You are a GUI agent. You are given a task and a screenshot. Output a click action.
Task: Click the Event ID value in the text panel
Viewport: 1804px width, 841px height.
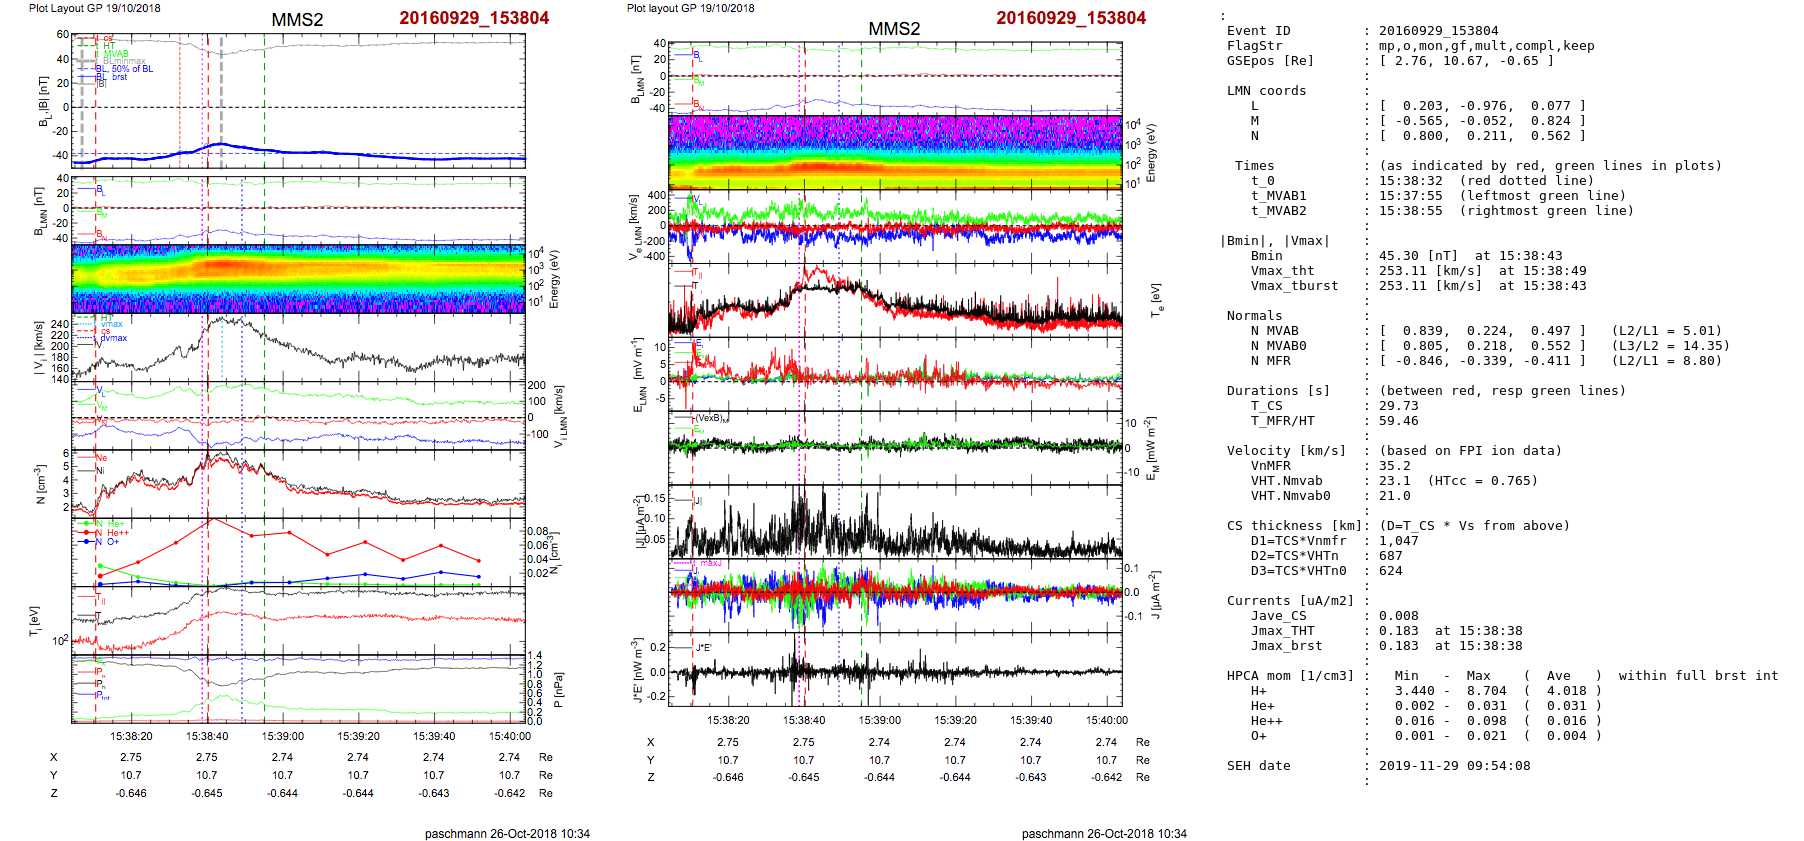[1438, 31]
